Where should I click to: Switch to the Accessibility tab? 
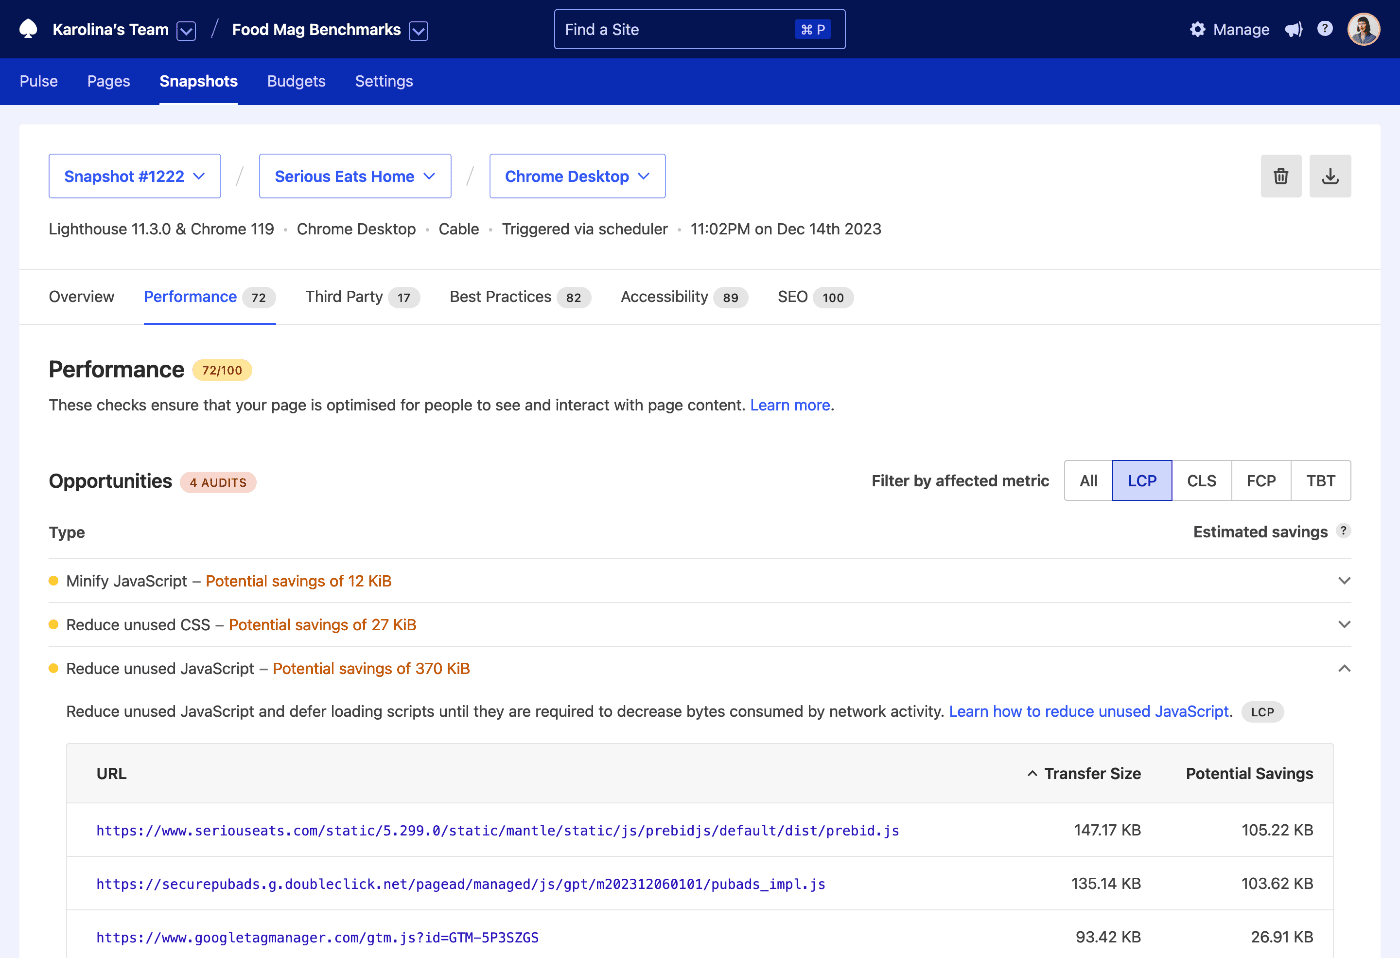click(663, 296)
